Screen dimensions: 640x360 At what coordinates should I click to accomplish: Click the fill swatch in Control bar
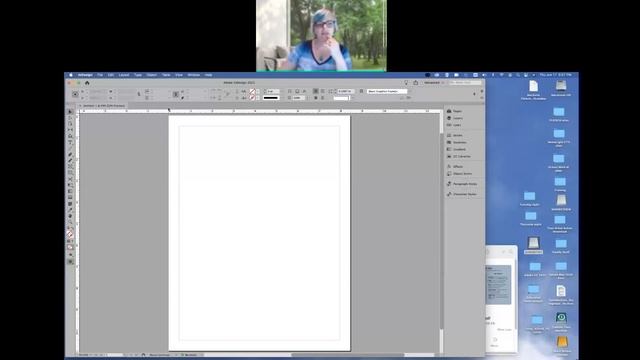(252, 91)
